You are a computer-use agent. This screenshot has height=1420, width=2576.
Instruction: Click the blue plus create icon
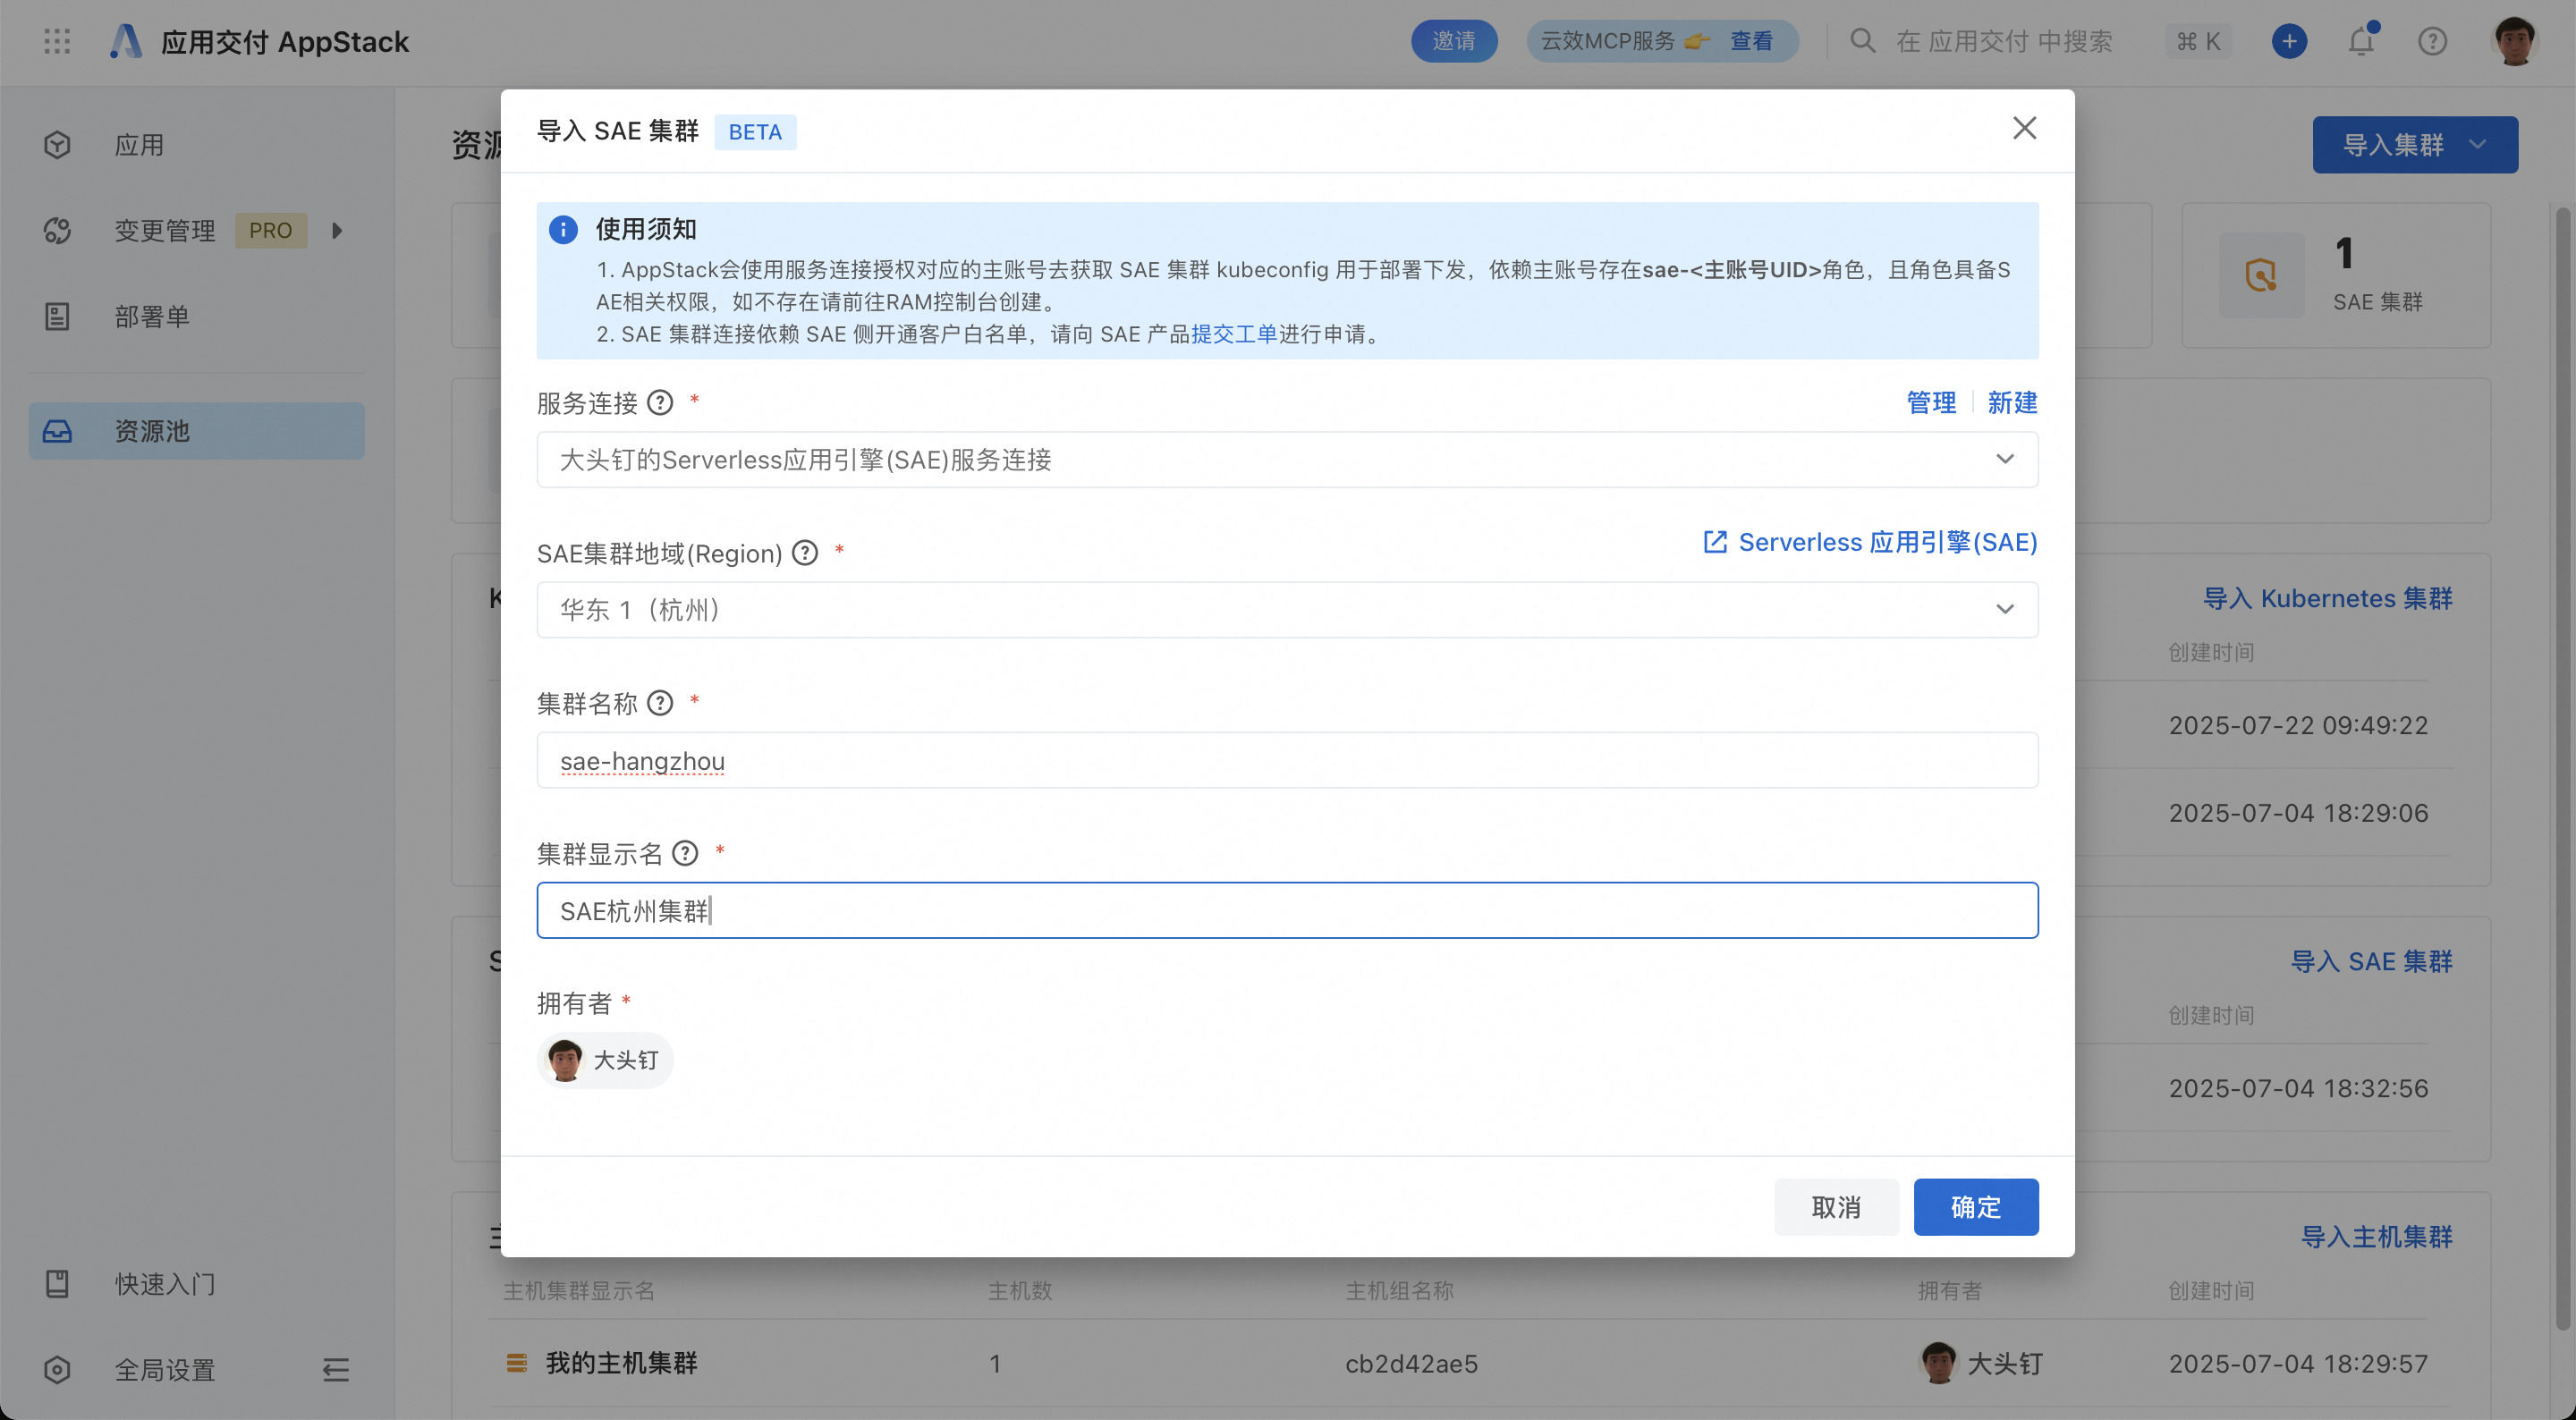click(2289, 42)
